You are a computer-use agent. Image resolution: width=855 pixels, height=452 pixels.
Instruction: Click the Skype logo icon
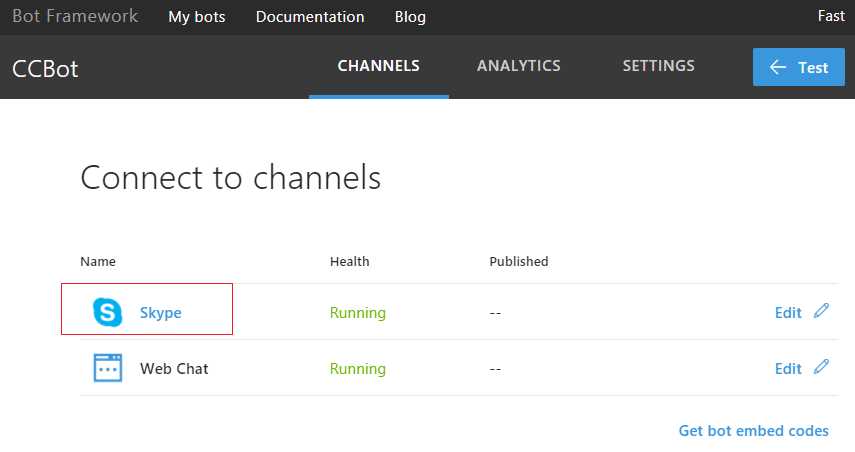107,312
